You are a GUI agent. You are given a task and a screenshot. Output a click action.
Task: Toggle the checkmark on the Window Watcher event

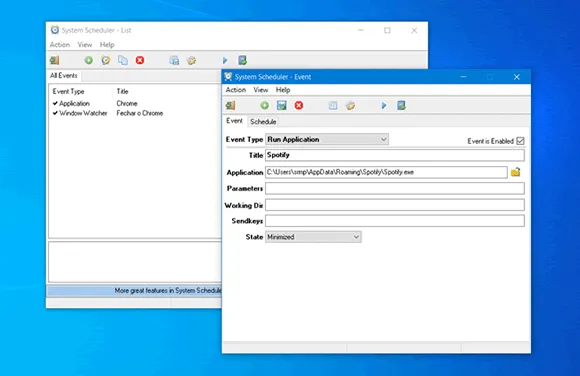(x=55, y=113)
